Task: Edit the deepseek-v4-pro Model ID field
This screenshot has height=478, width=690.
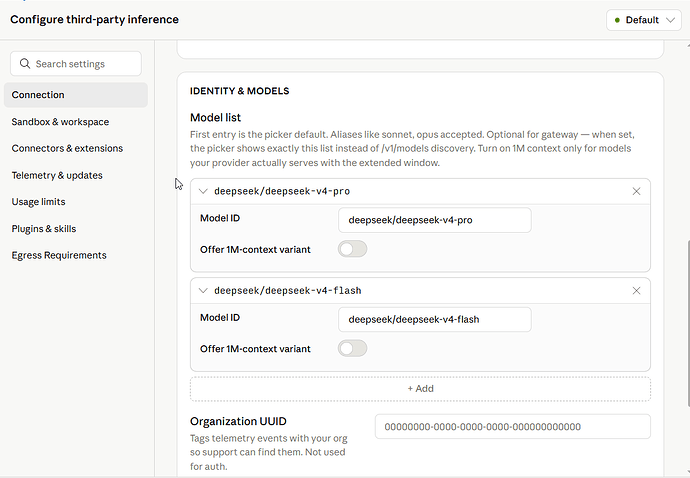Action: tap(435, 220)
